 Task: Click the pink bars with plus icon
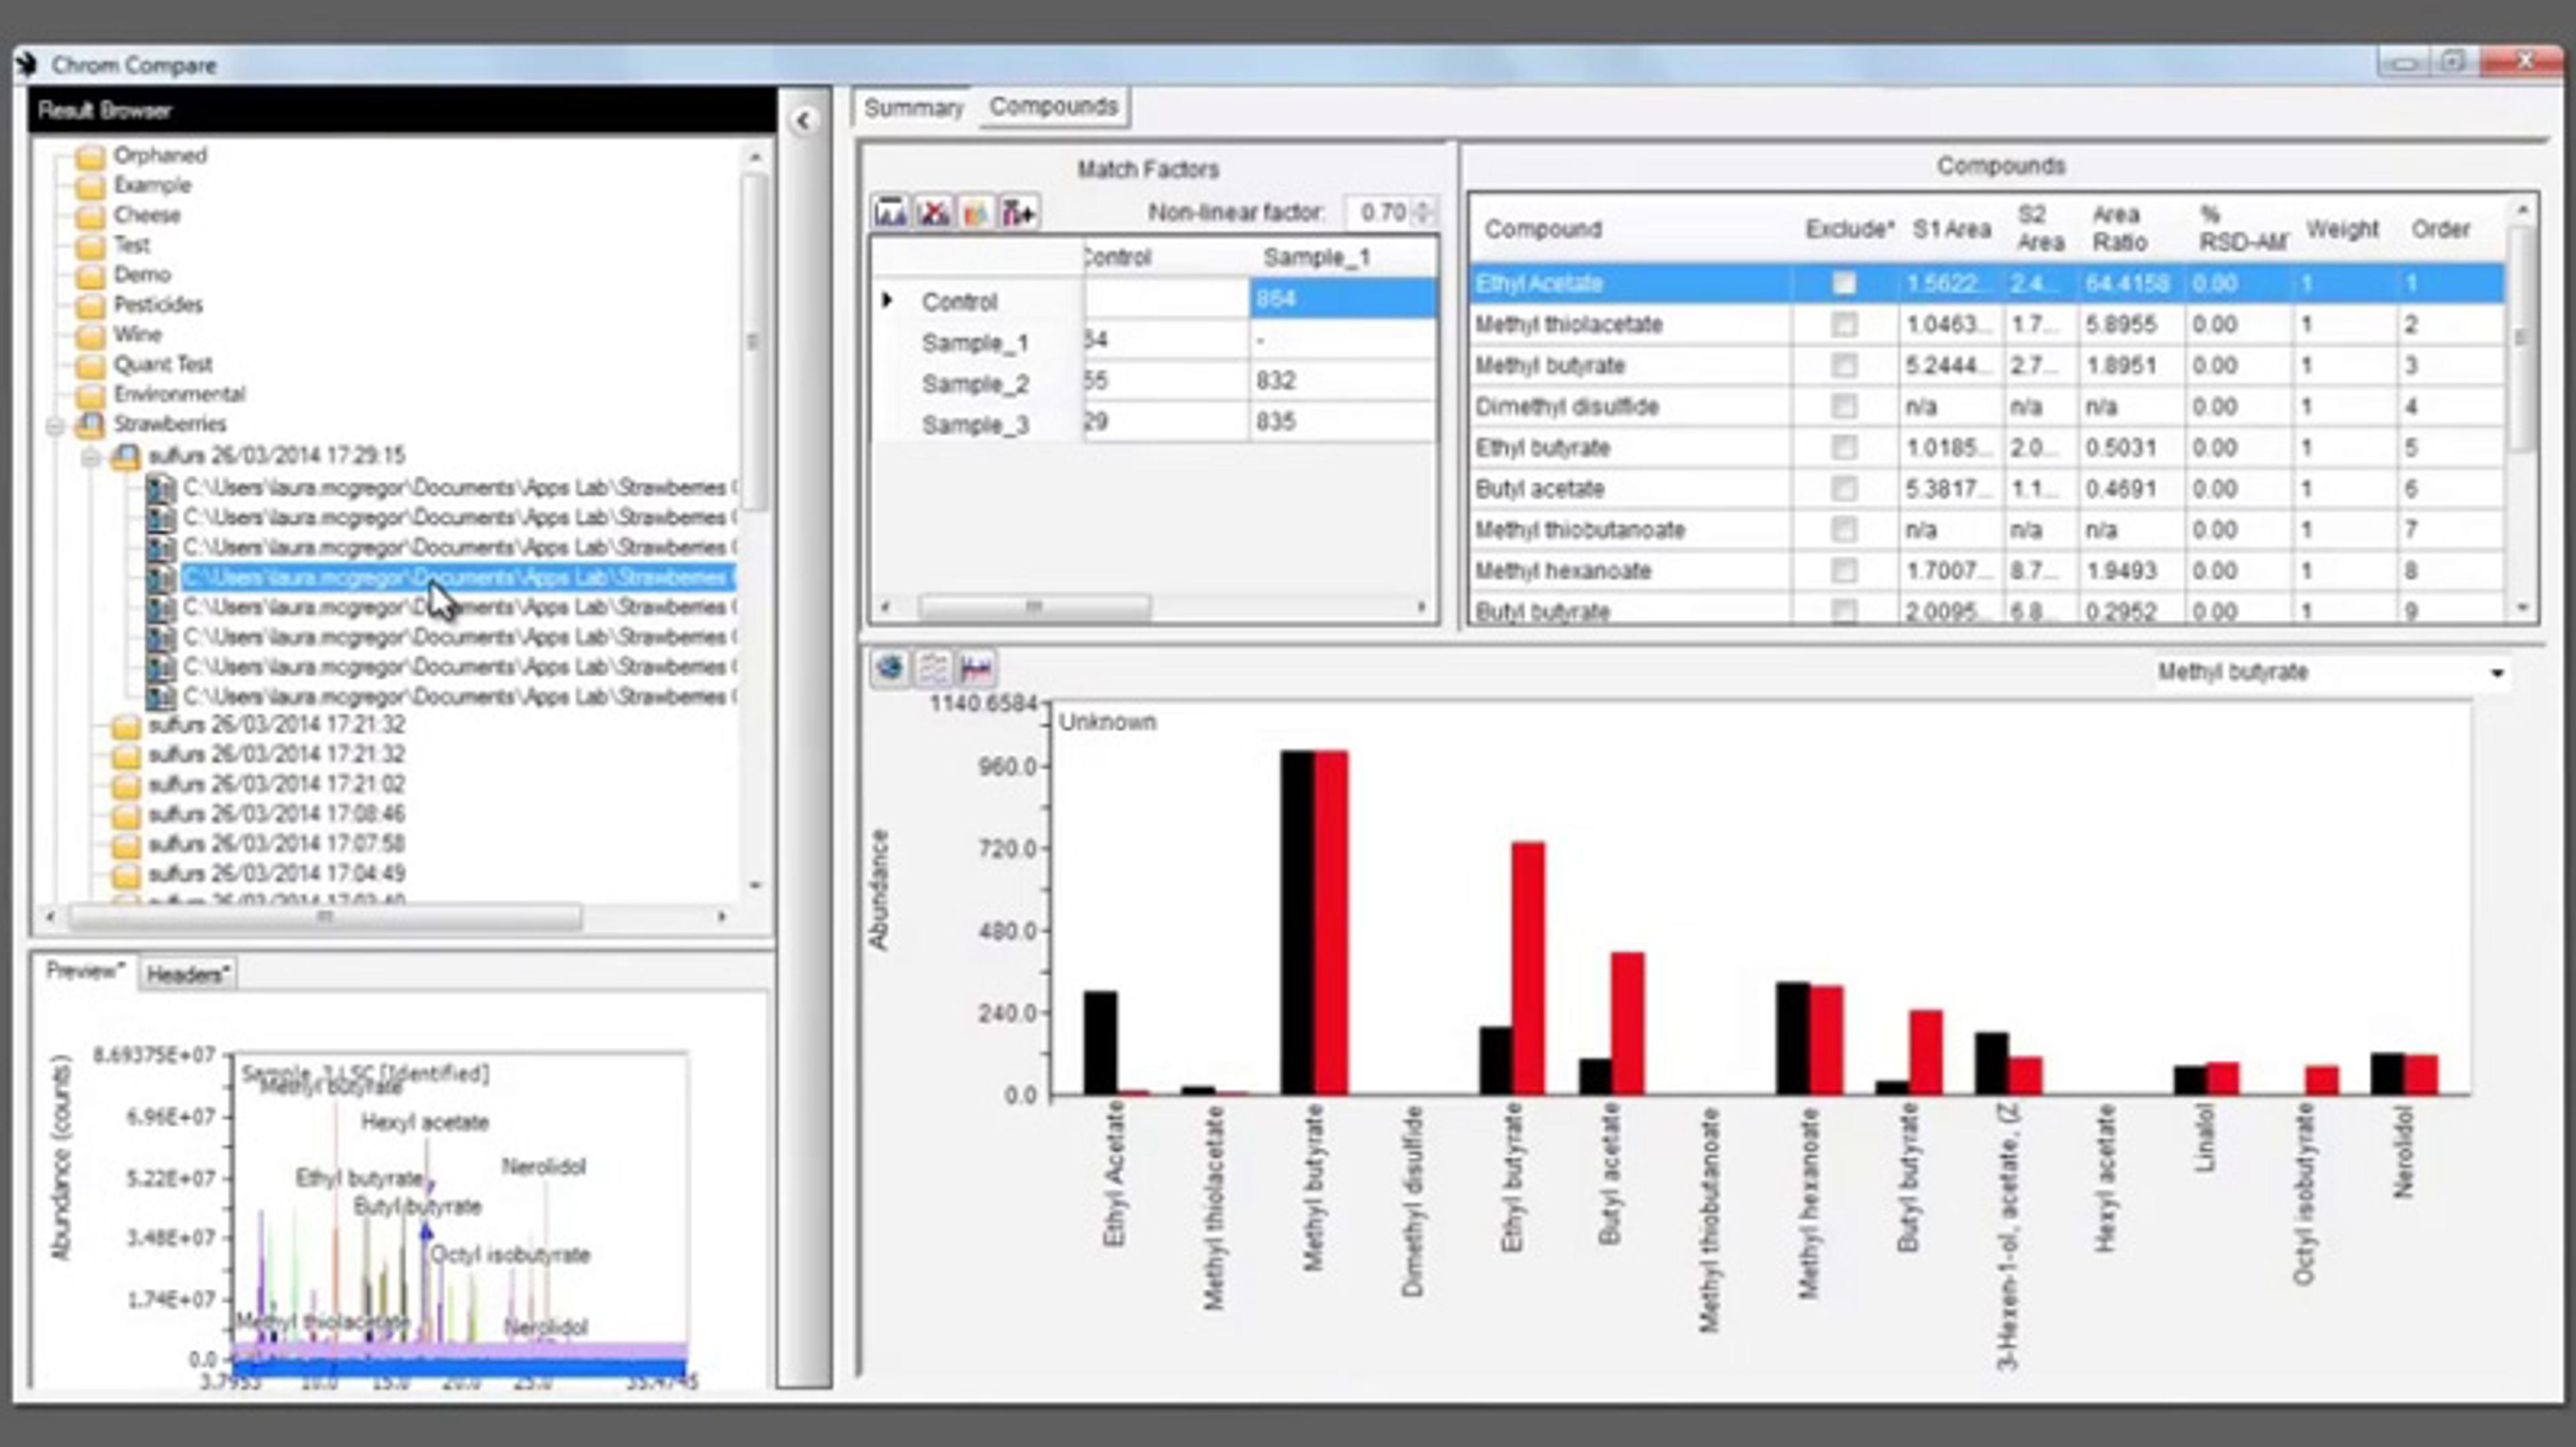[1019, 212]
